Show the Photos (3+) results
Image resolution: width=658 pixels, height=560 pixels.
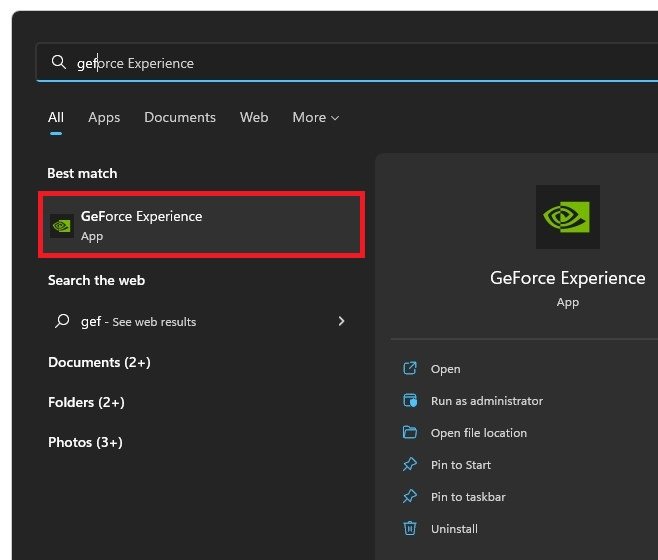tap(85, 442)
